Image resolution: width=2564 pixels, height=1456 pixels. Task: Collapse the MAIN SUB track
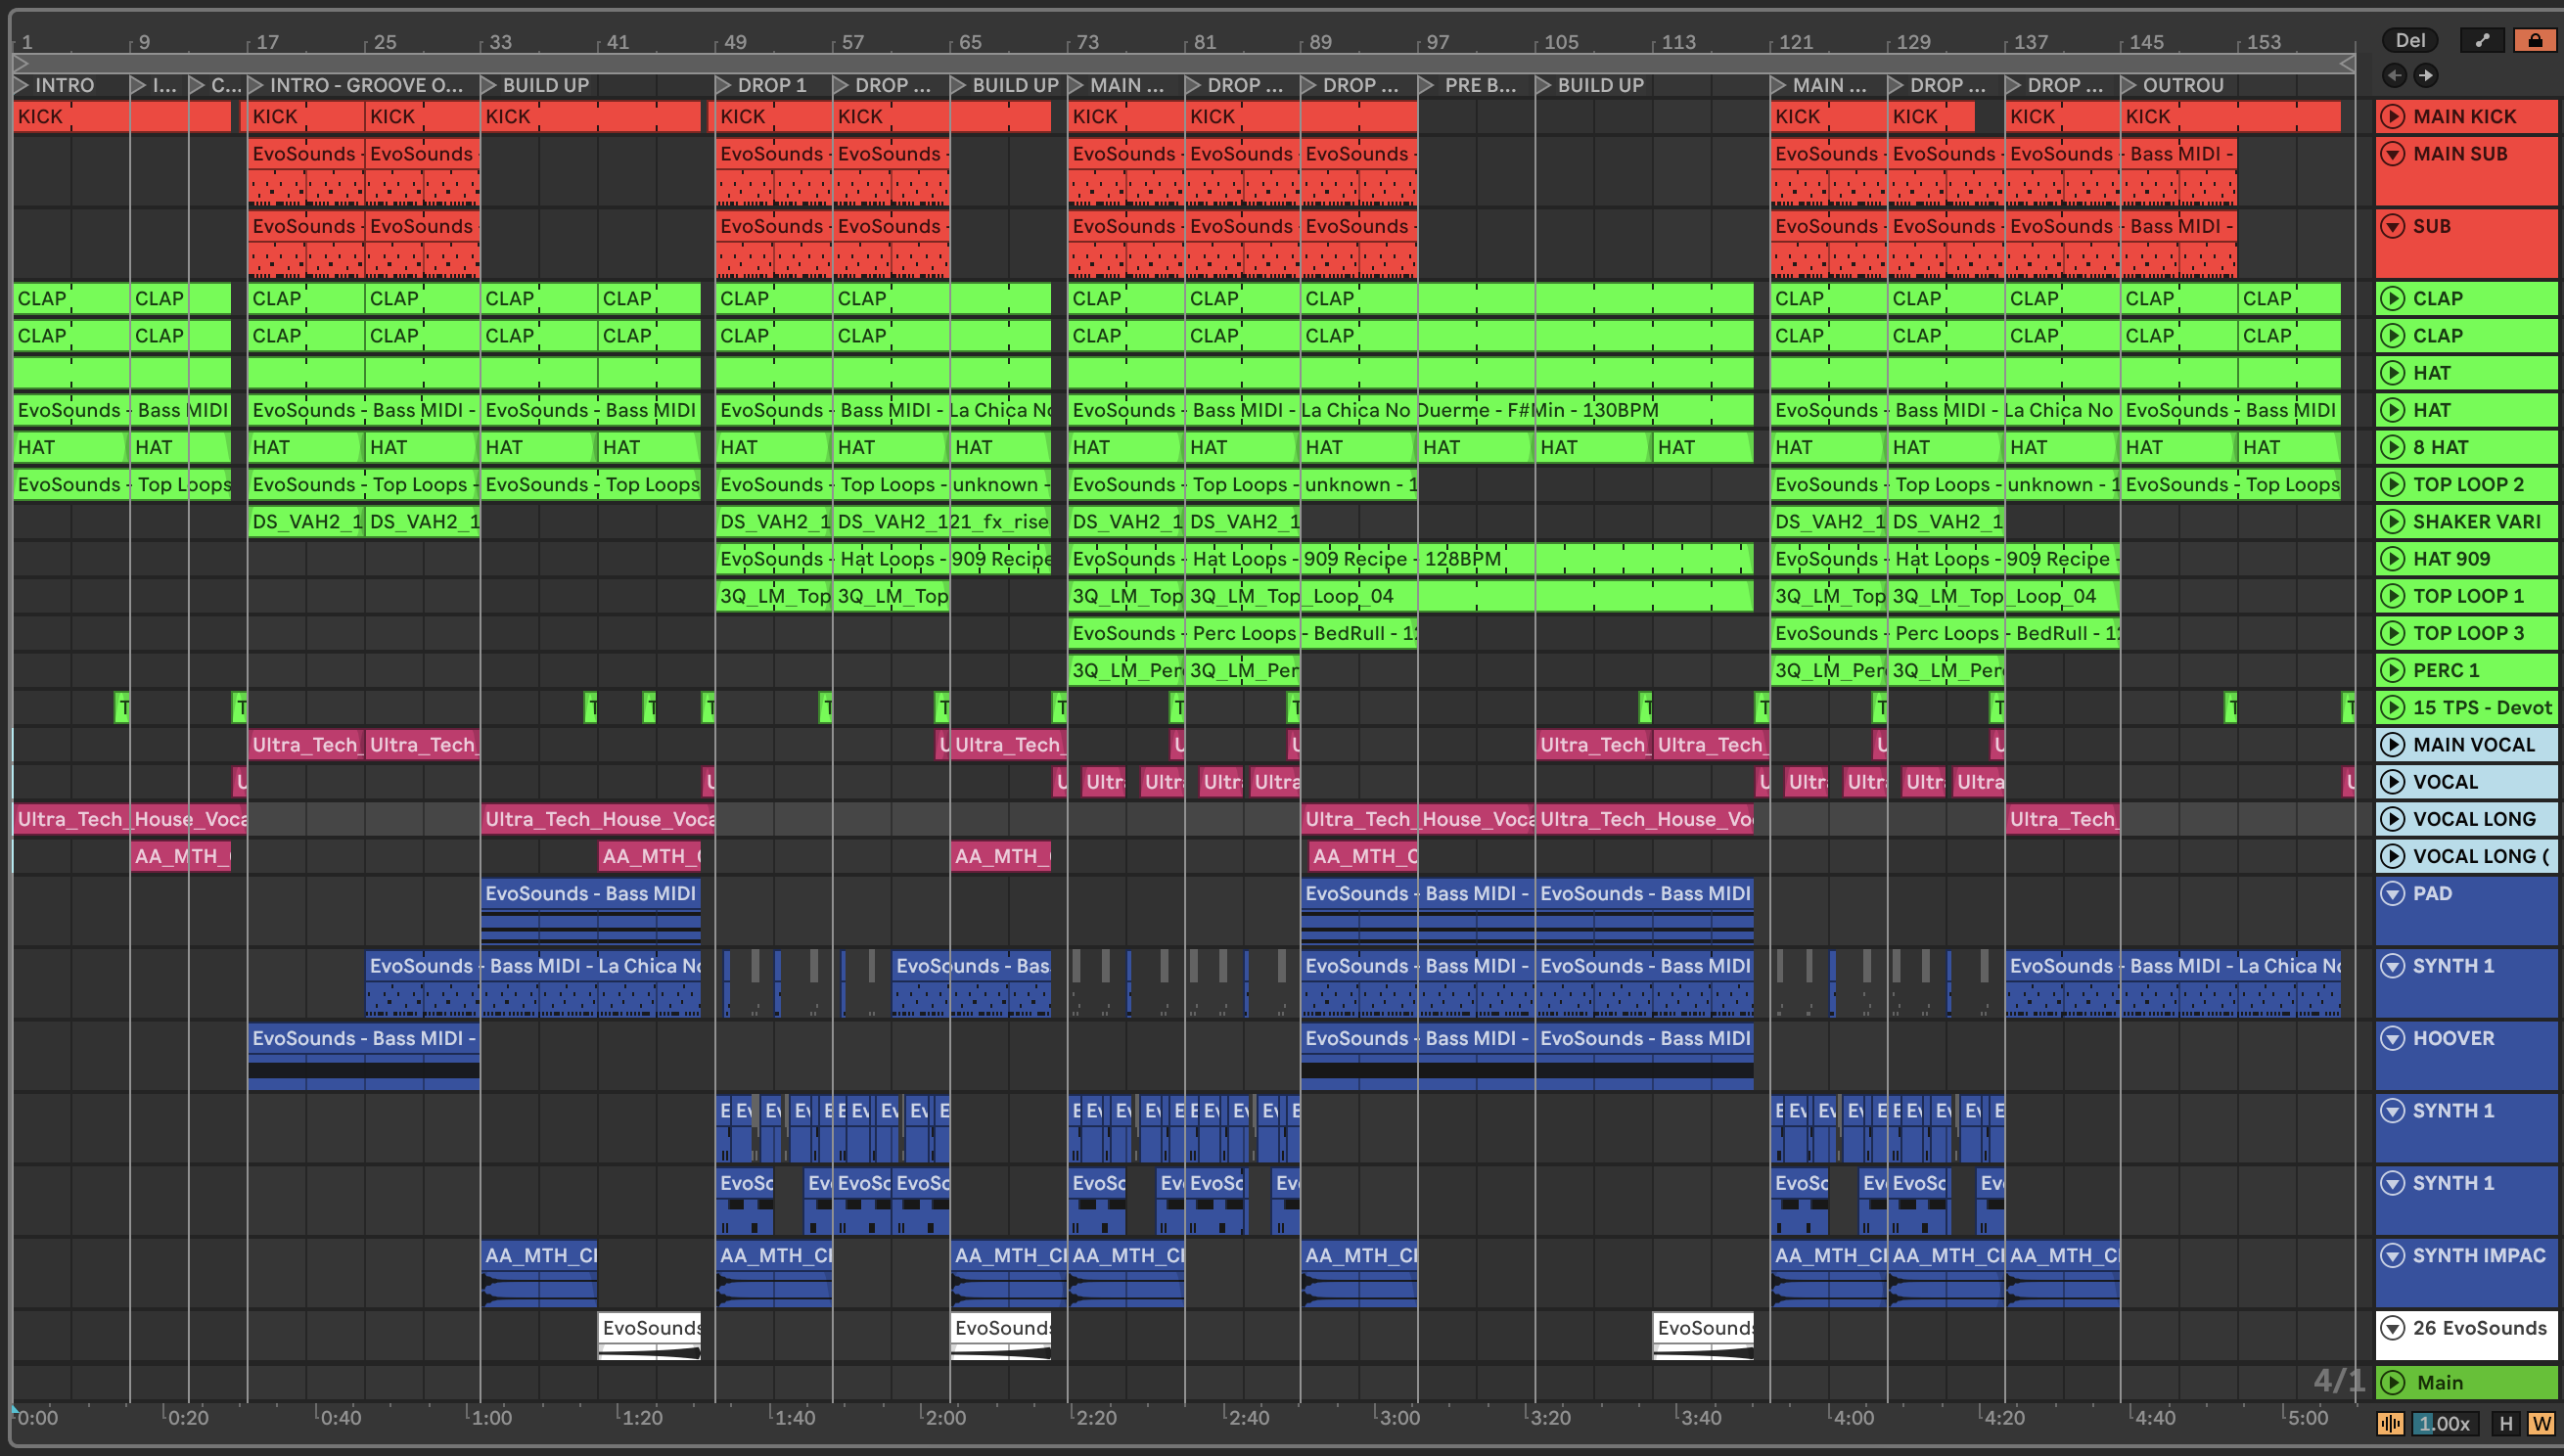[2392, 153]
